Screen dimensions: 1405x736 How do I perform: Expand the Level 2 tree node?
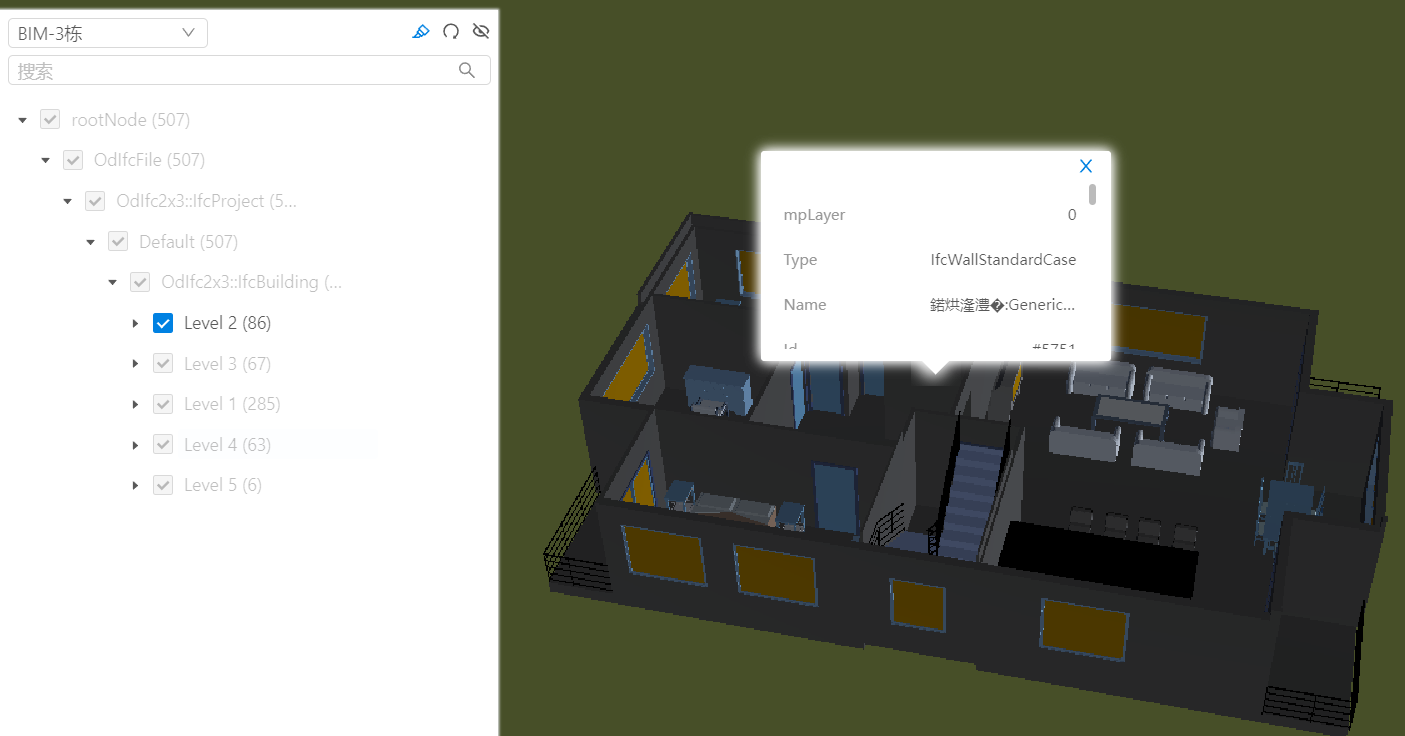click(x=136, y=323)
